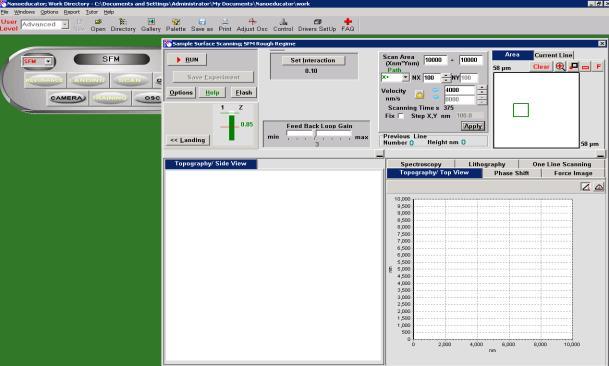Decrease NX with the down stepper arrow

[446, 80]
